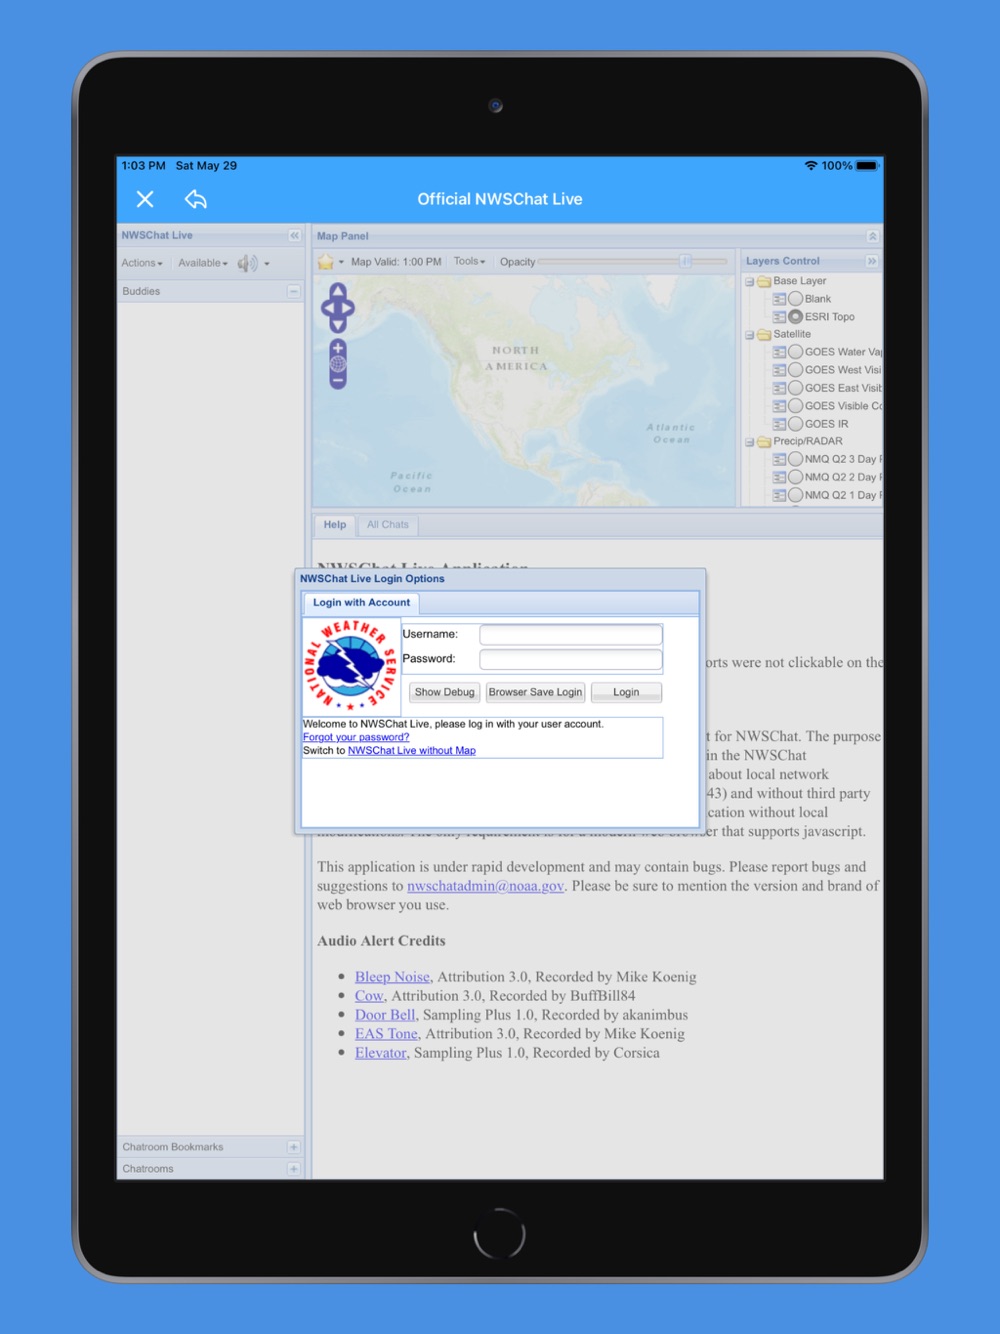Adjust the Opacity slider handle
The width and height of the screenshot is (1000, 1334).
686,261
